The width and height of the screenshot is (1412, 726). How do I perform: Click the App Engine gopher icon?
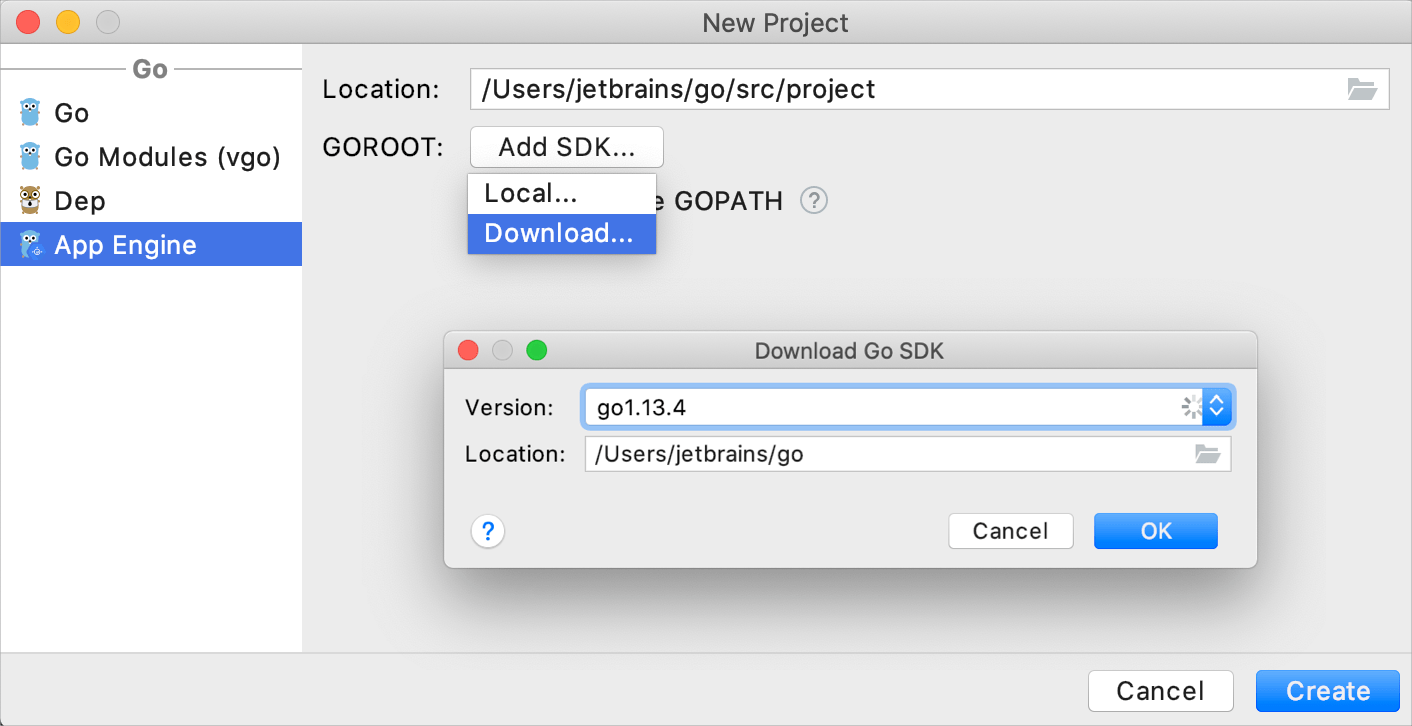pyautogui.click(x=31, y=245)
